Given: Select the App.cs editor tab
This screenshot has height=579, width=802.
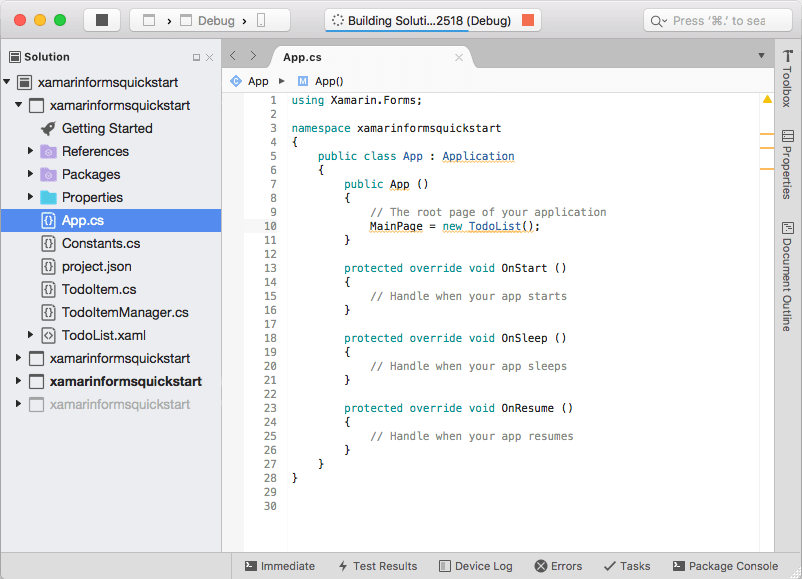Looking at the screenshot, I should tap(302, 57).
